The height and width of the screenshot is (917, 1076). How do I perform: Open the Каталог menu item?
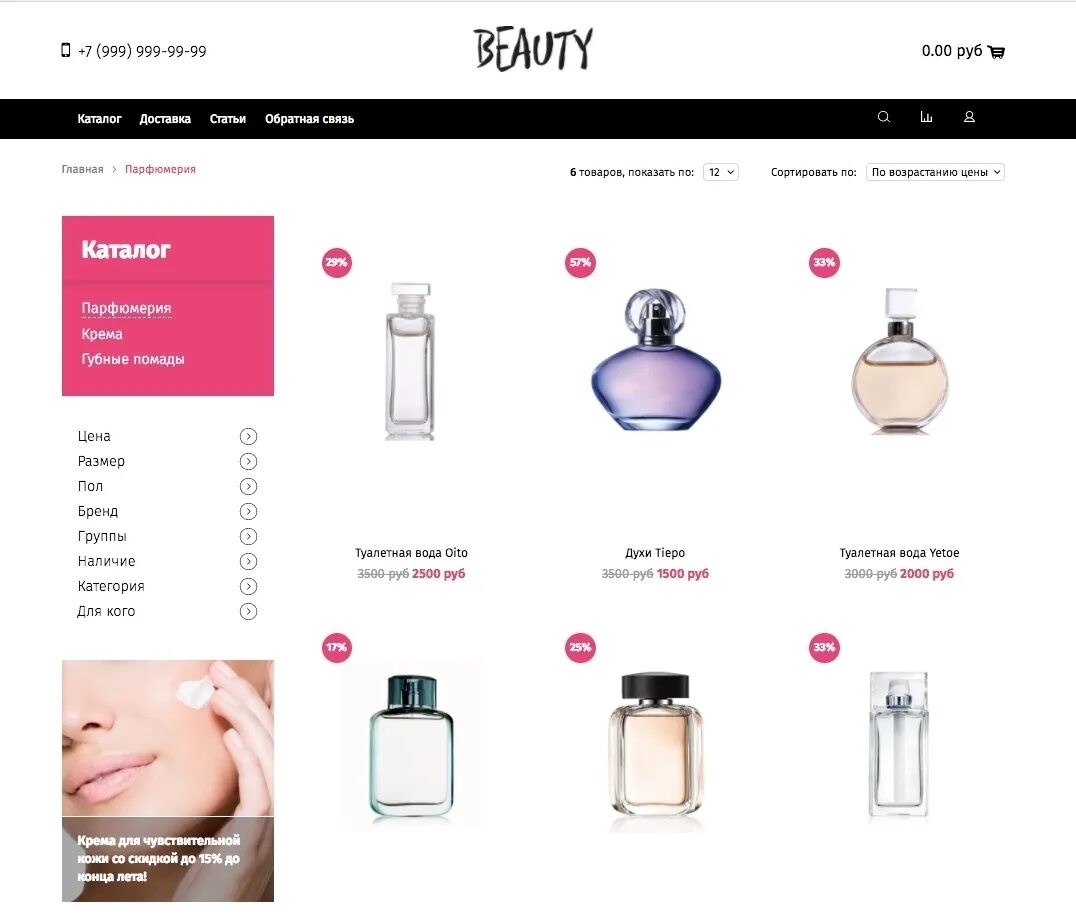click(100, 119)
